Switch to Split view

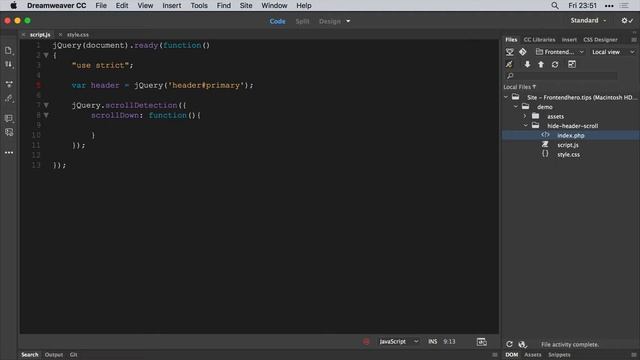point(302,21)
